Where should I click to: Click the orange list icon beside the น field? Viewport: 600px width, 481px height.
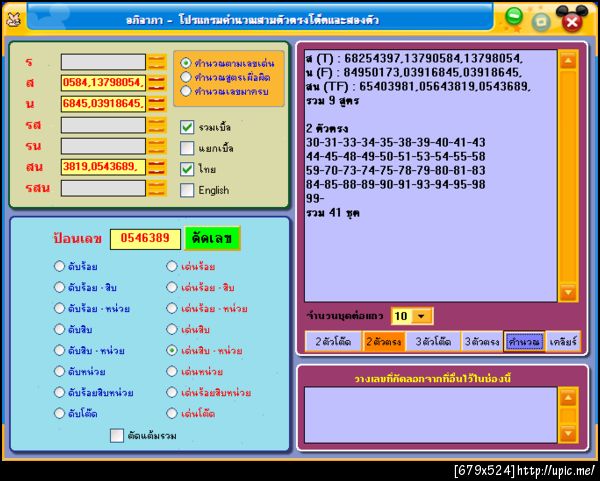coord(157,104)
